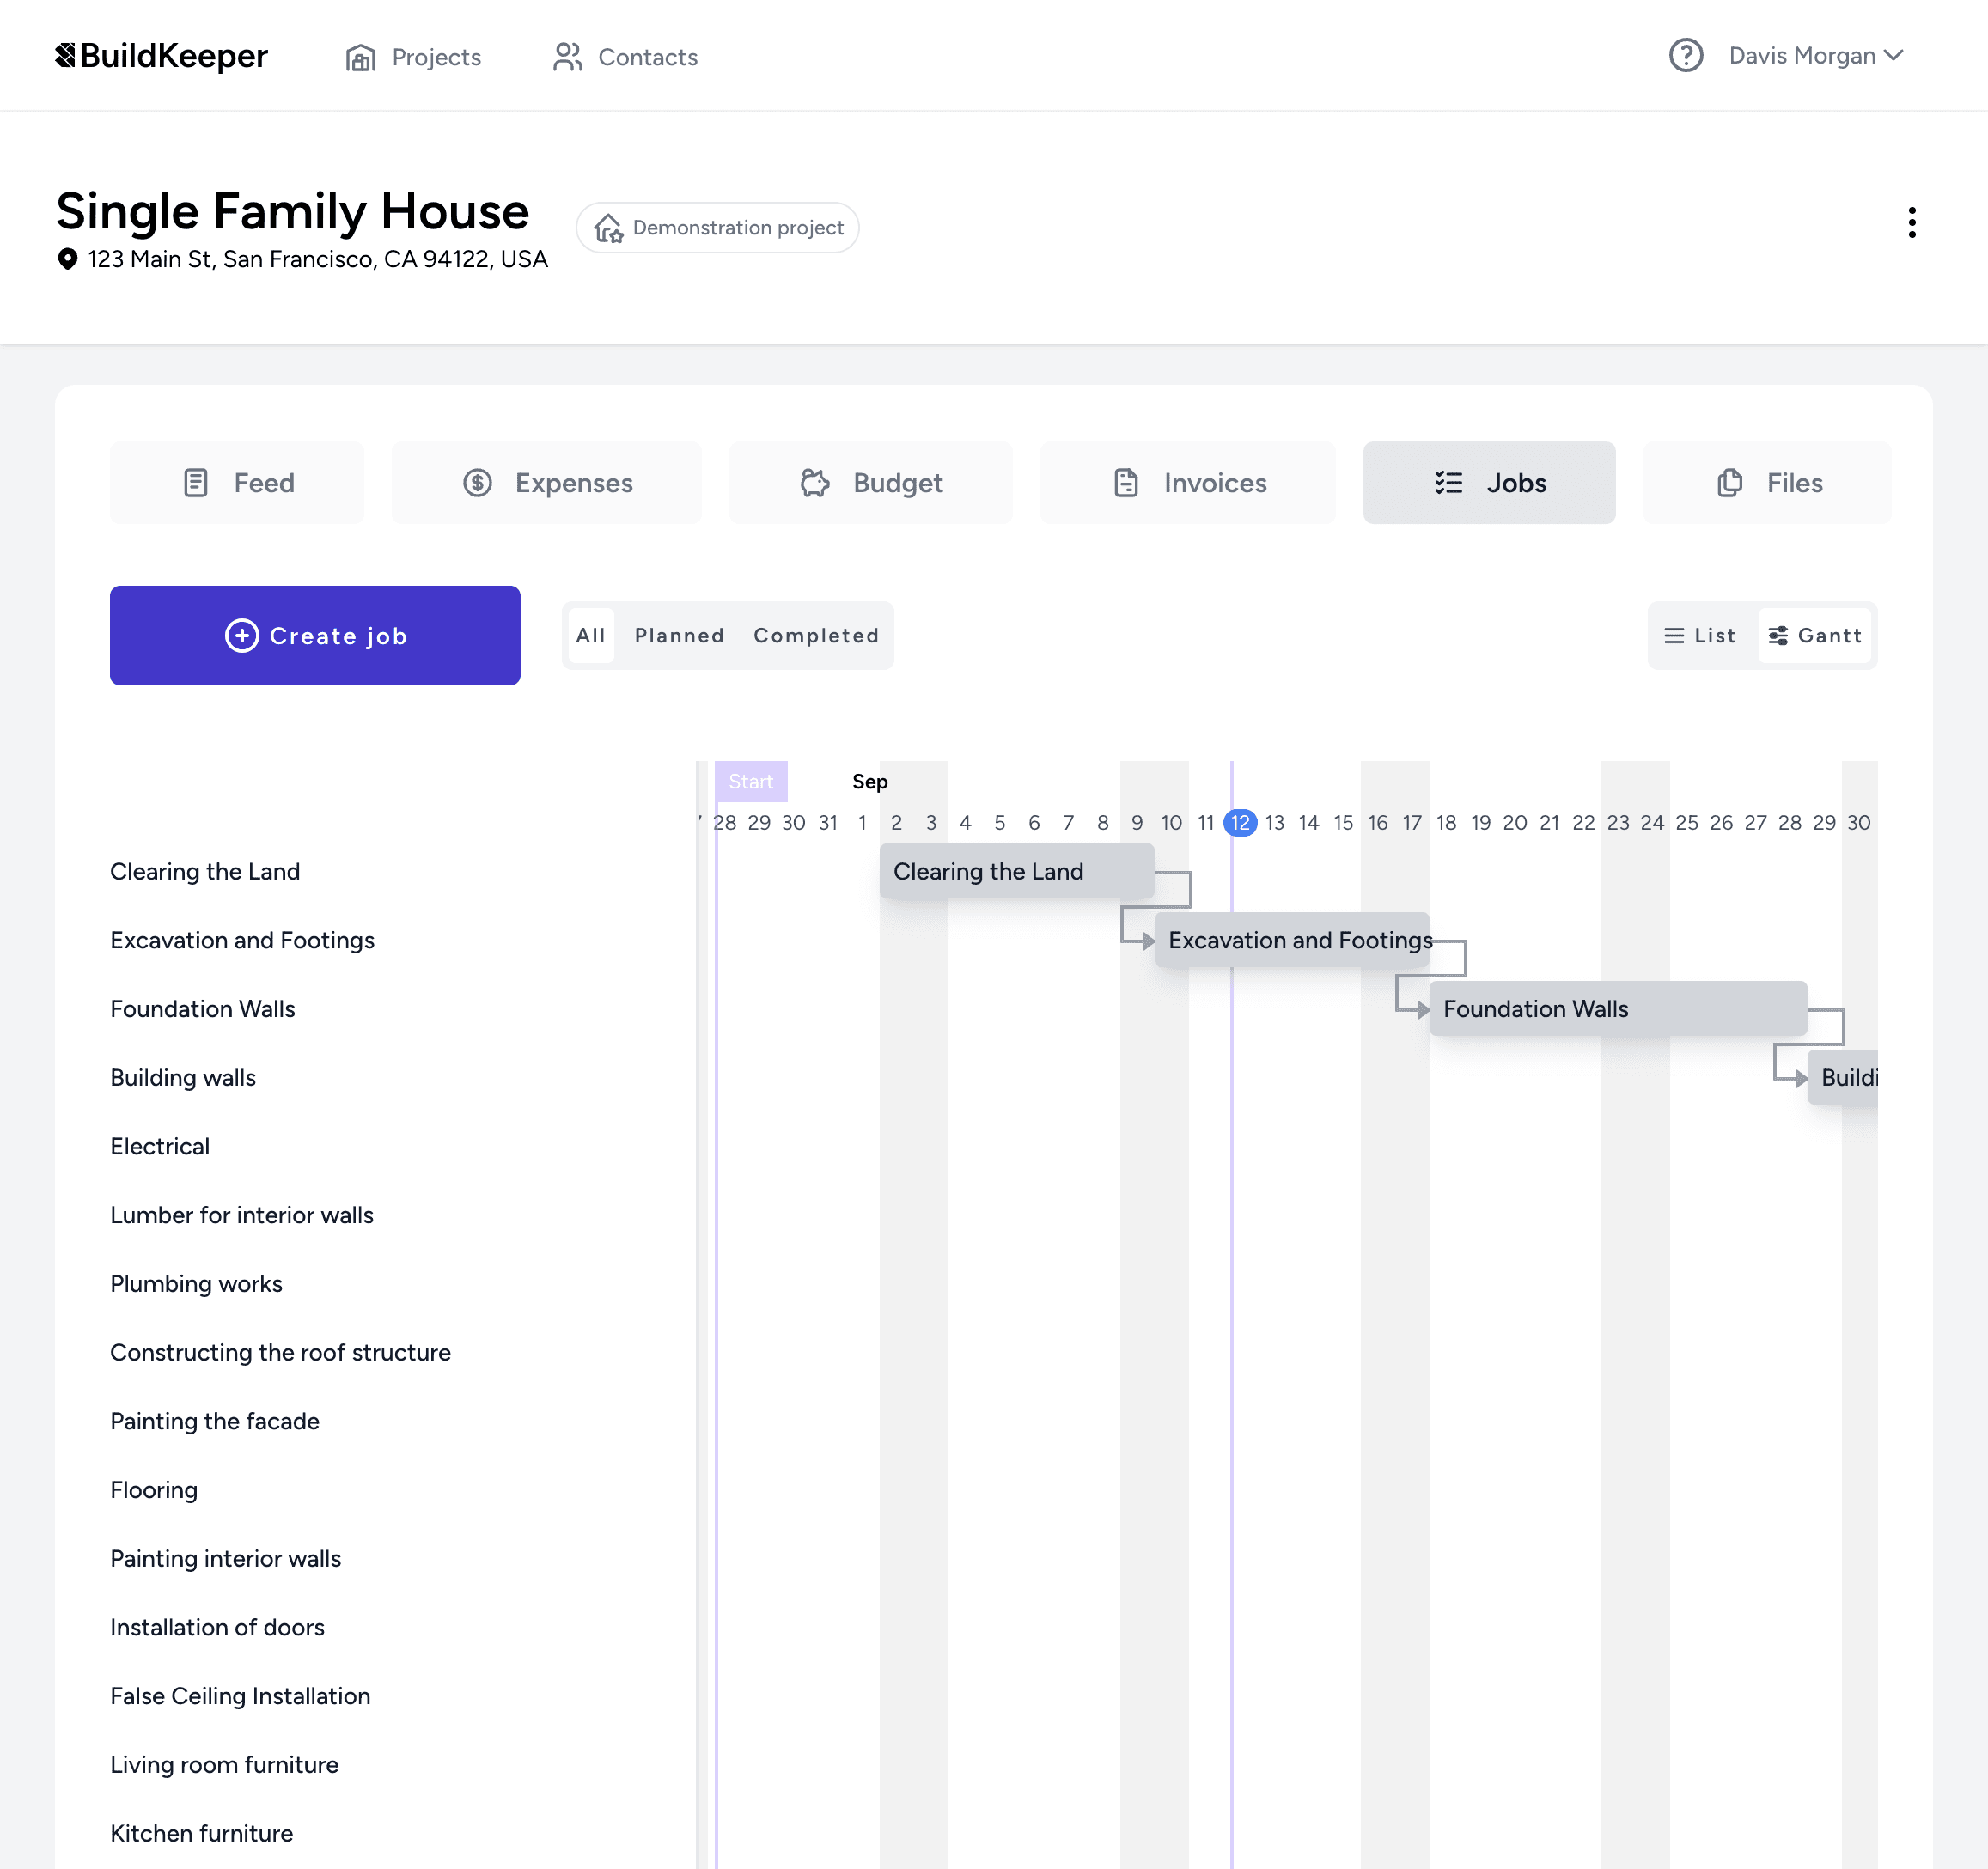Screen dimensions: 1988x1869
Task: Switch to List view
Action: pos(1700,635)
